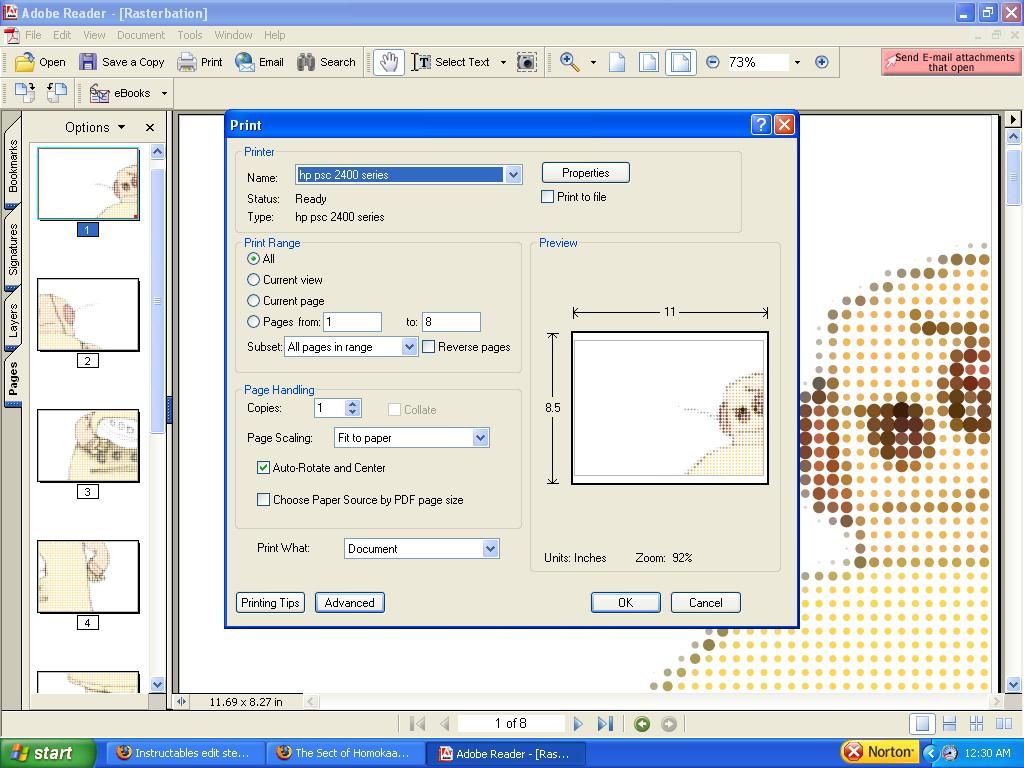
Task: Click the Email toolbar icon
Action: (x=244, y=62)
